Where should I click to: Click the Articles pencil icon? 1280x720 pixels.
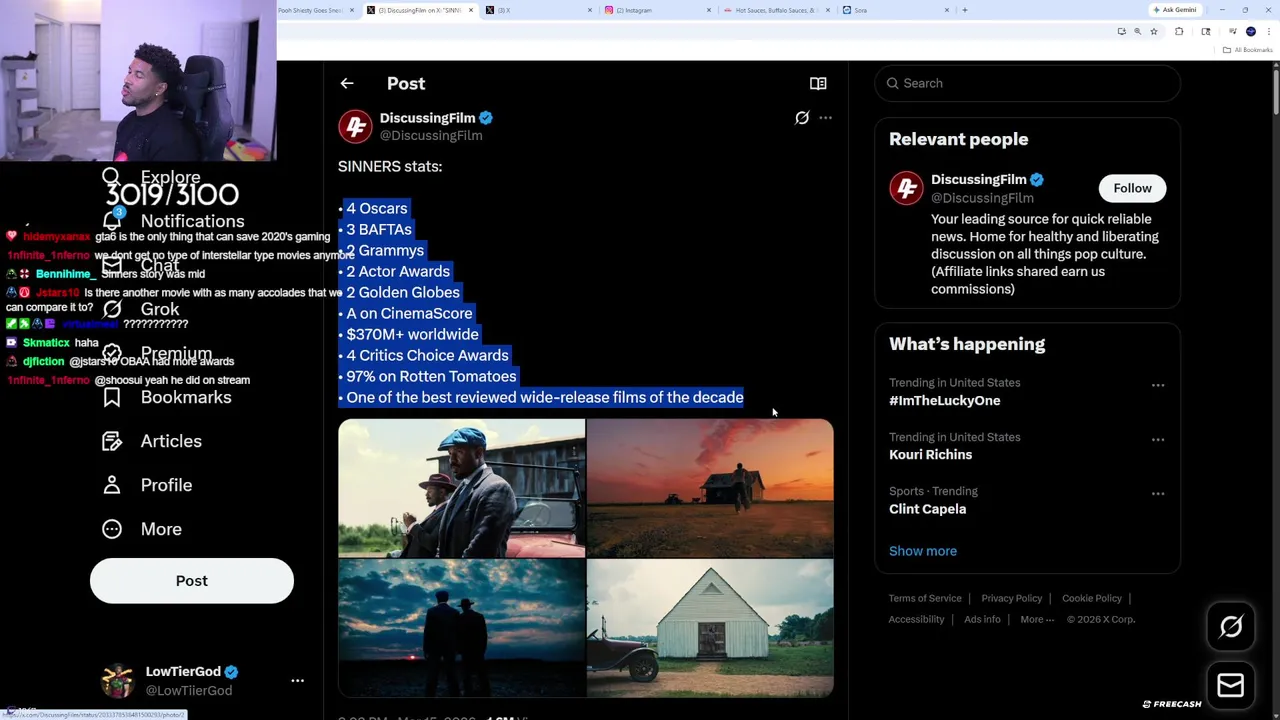pyautogui.click(x=112, y=441)
